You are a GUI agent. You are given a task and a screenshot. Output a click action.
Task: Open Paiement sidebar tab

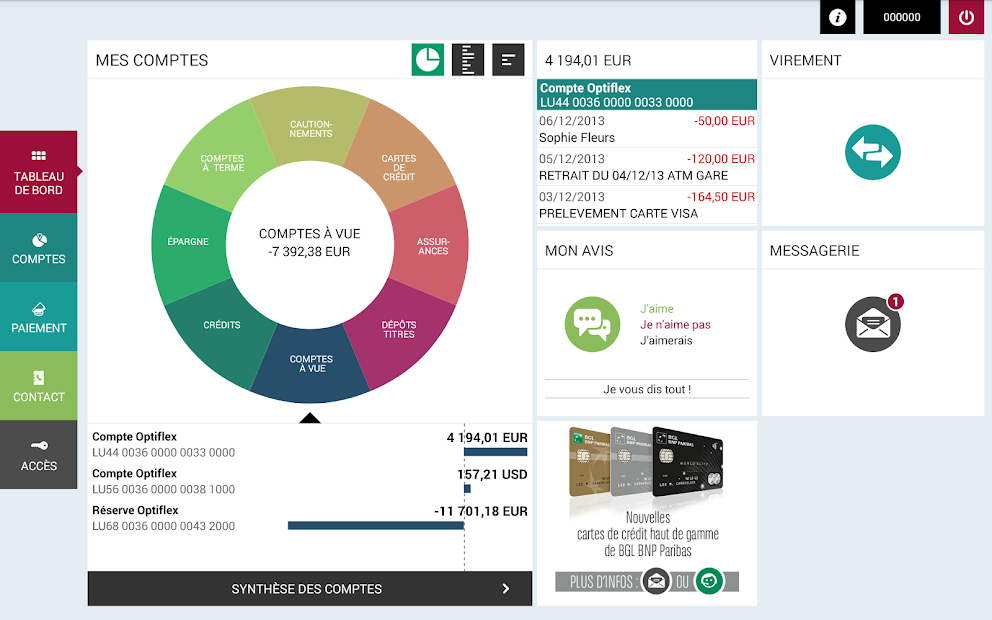click(39, 317)
